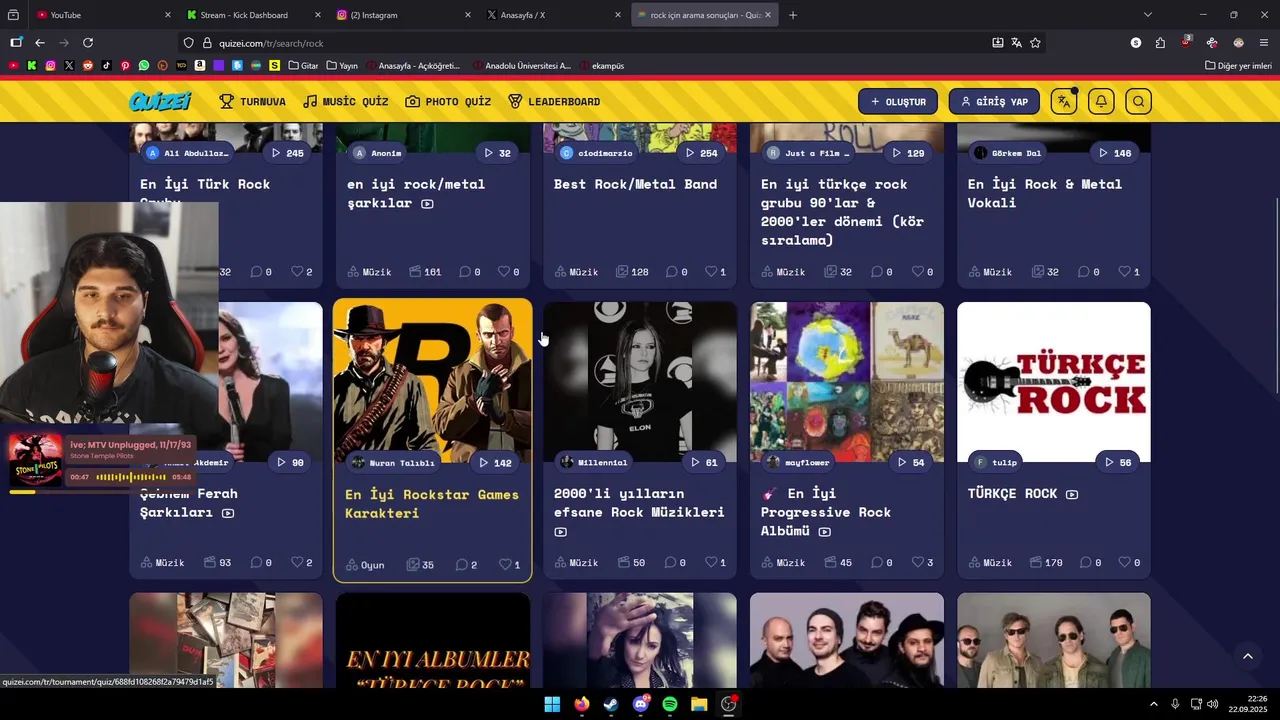
Task: Click the Oyun category tag on Rockstar card
Action: [366, 565]
